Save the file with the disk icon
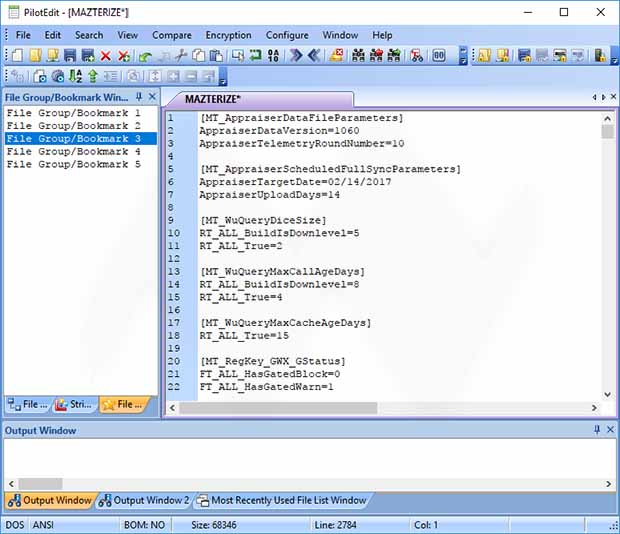 70,55
